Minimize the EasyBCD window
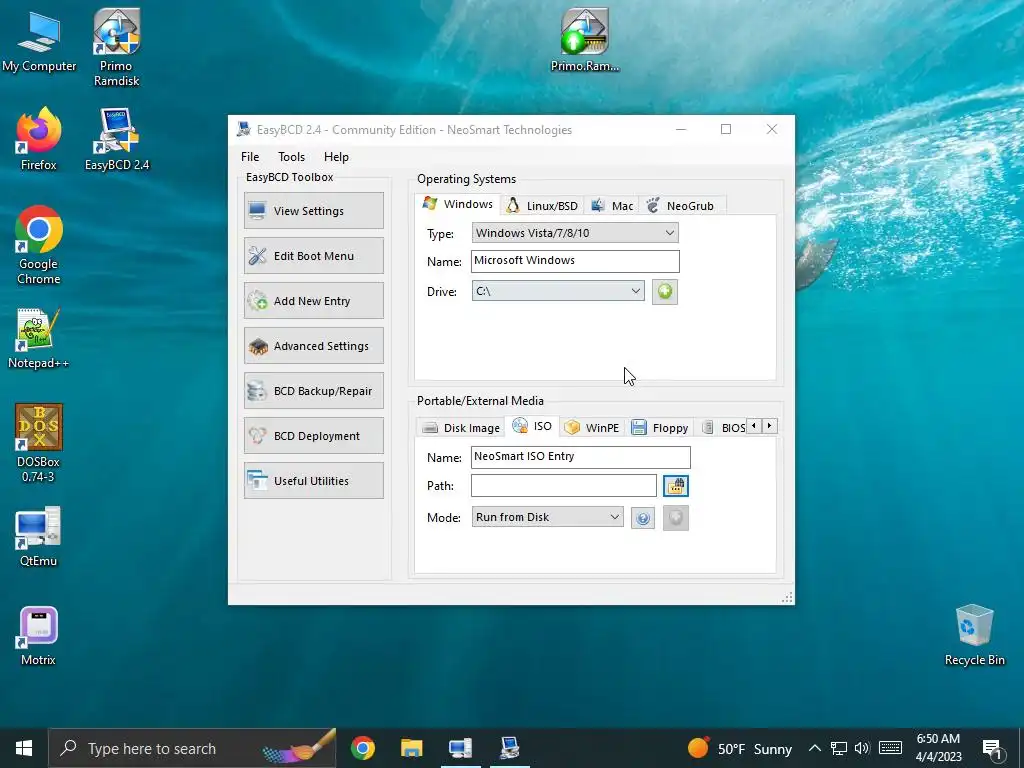The height and width of the screenshot is (768, 1024). coord(680,129)
